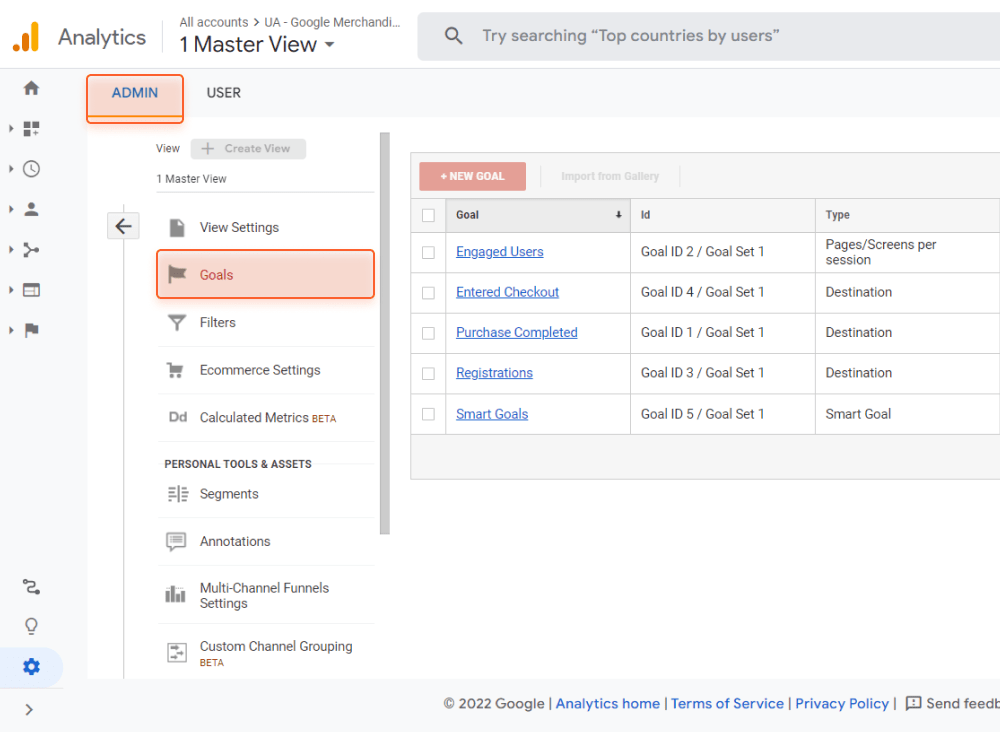Viewport: 1000px width, 732px height.
Task: Click the back arrow button beside View column
Action: pyautogui.click(x=123, y=226)
